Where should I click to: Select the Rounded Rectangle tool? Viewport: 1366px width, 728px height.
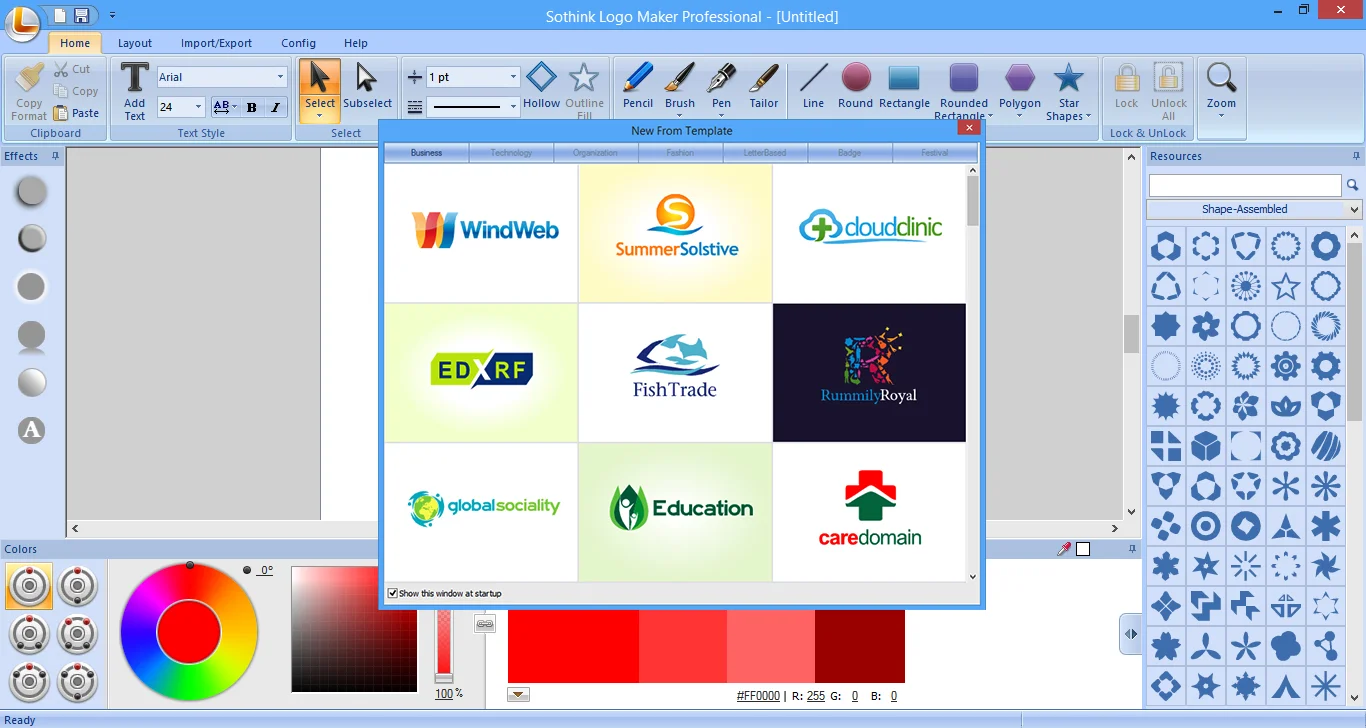964,90
